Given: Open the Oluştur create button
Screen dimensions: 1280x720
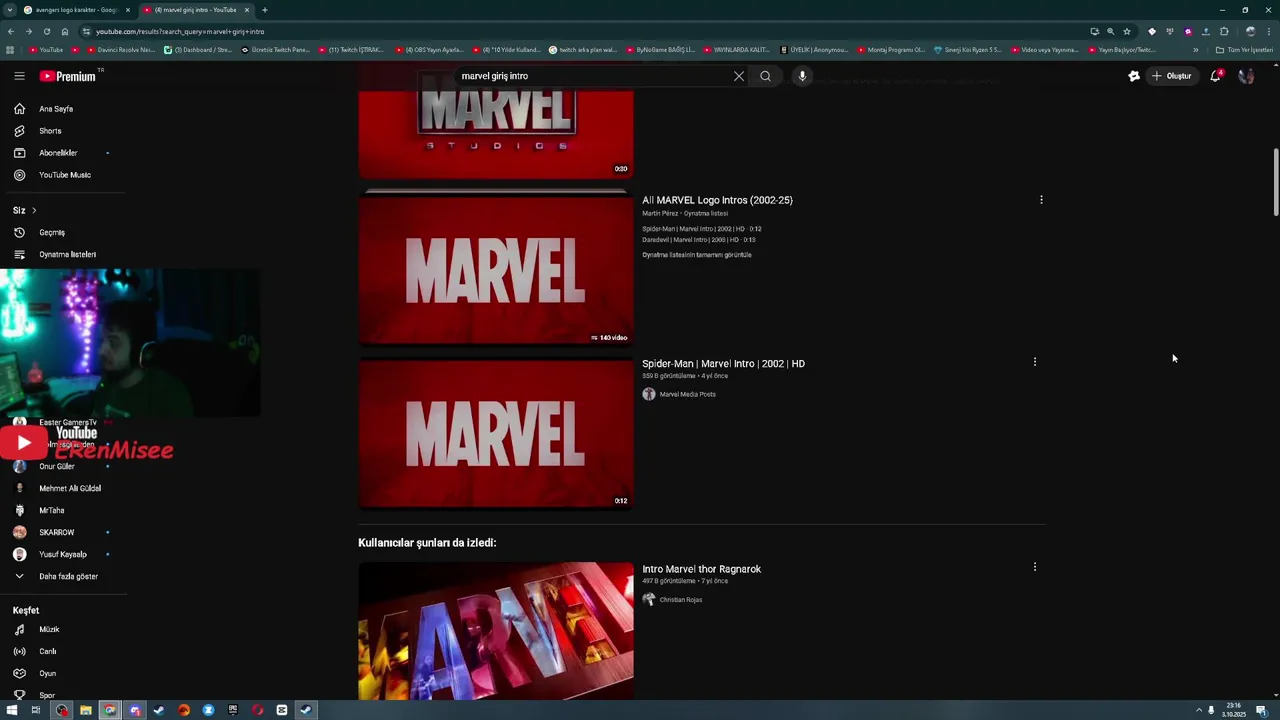Looking at the screenshot, I should tap(1172, 76).
